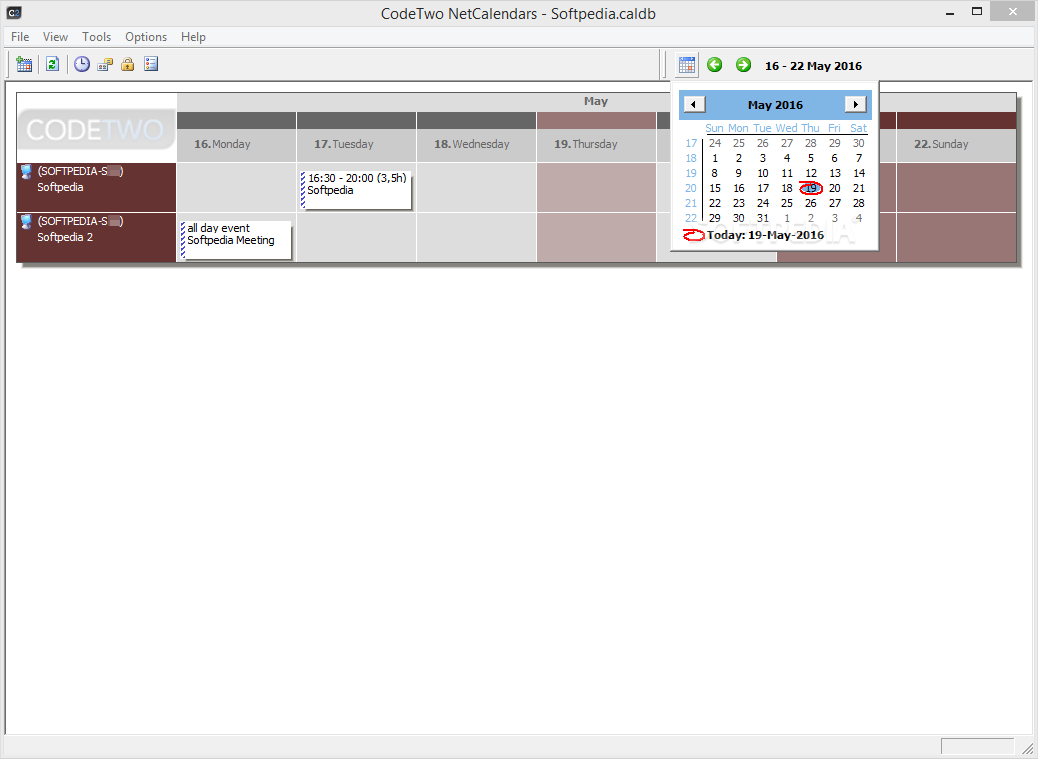Viewport: 1038px width, 759px height.
Task: Select 19 May in mini calendar
Action: 810,189
